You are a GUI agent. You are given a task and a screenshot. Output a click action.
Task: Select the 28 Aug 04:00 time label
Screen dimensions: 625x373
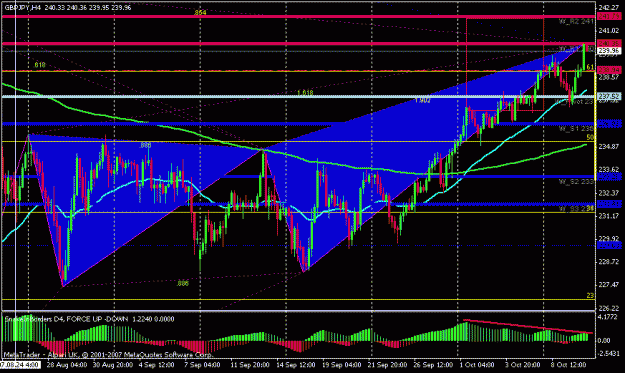(x=67, y=365)
